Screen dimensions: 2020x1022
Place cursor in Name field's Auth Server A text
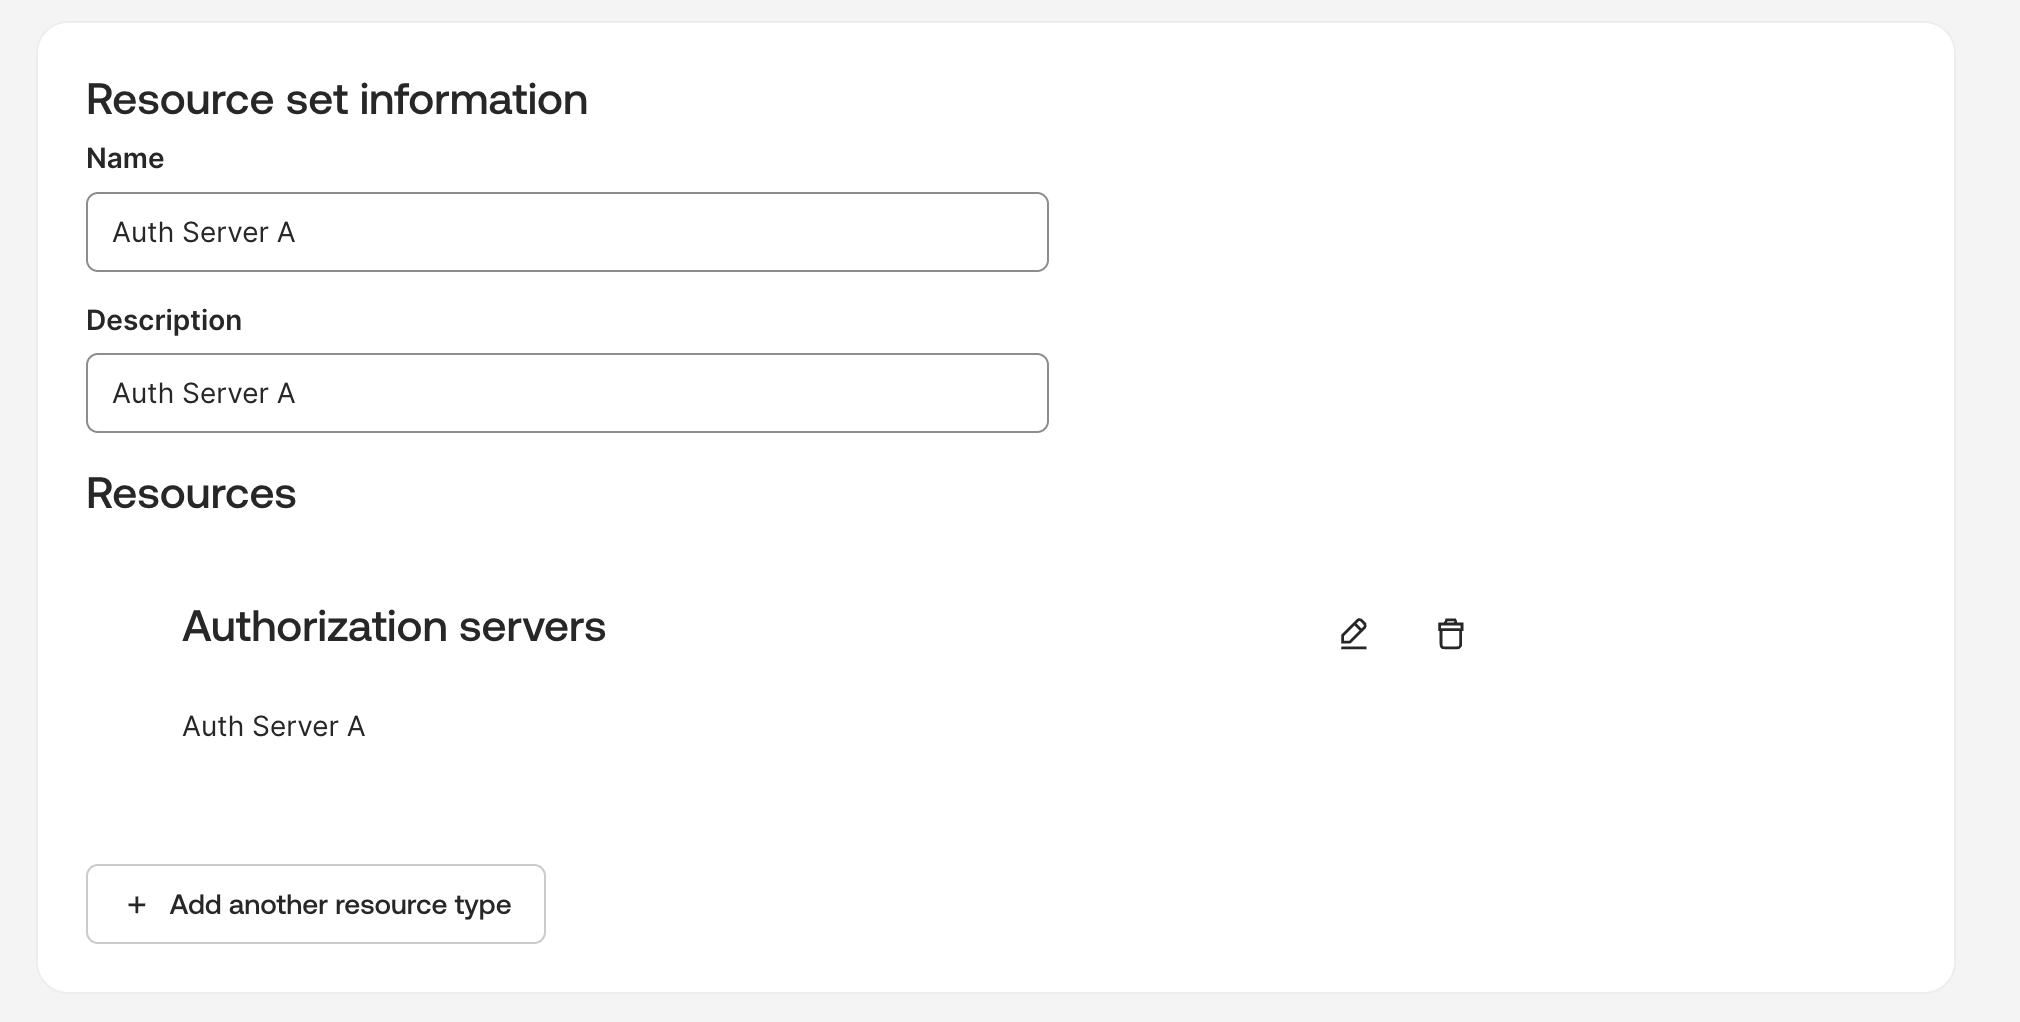(203, 233)
